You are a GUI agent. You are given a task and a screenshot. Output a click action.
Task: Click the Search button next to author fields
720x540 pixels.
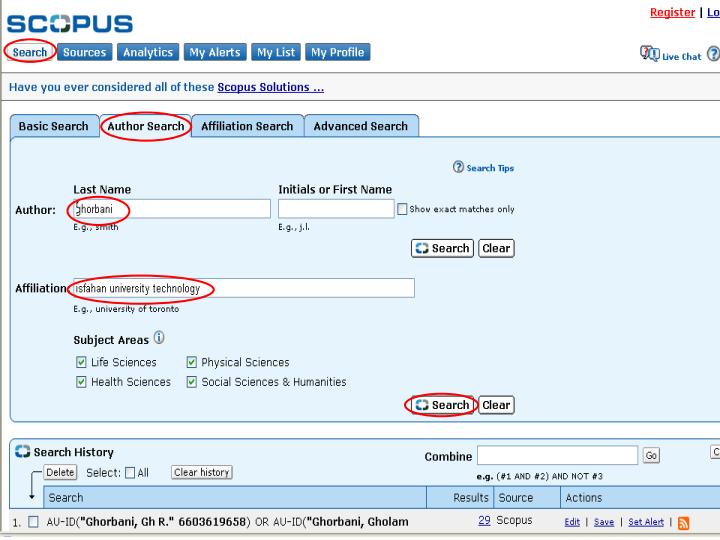pyautogui.click(x=442, y=248)
